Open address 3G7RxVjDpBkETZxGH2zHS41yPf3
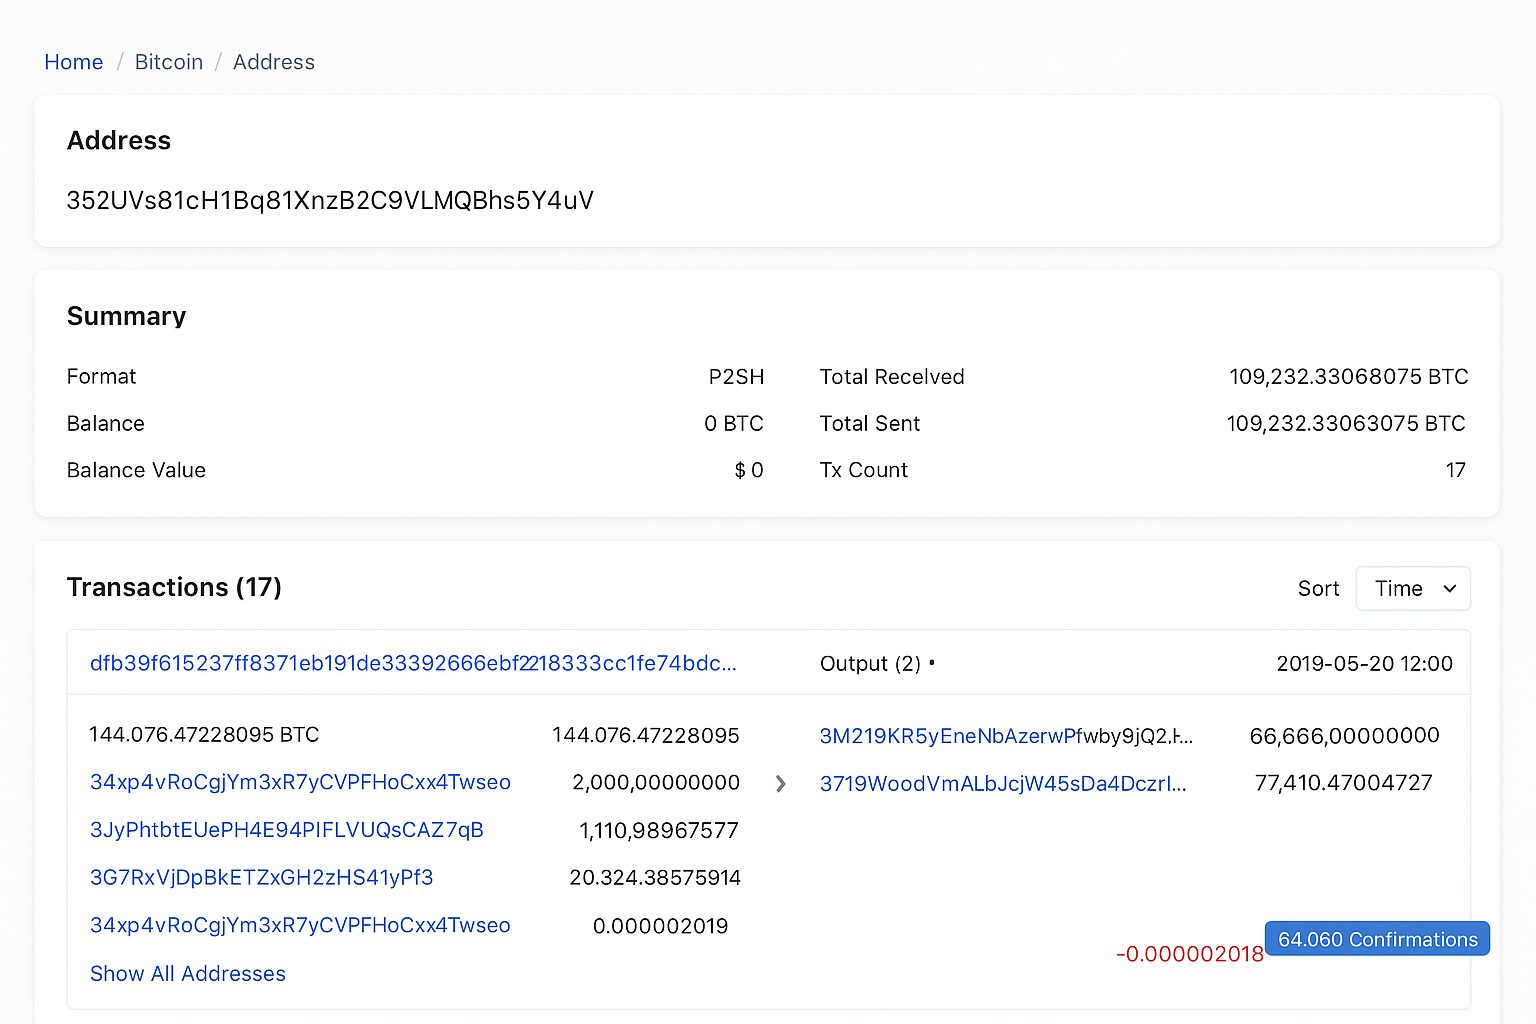 tap(261, 877)
